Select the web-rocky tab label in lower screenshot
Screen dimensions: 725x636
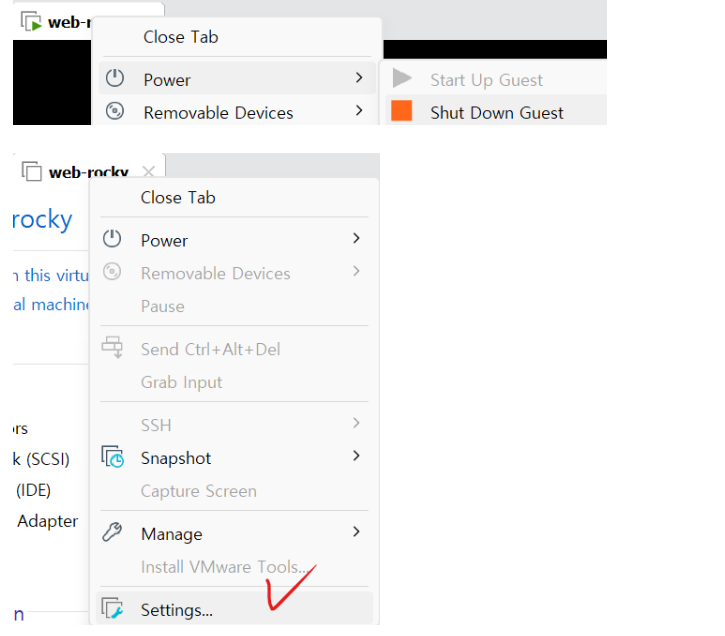pos(88,172)
